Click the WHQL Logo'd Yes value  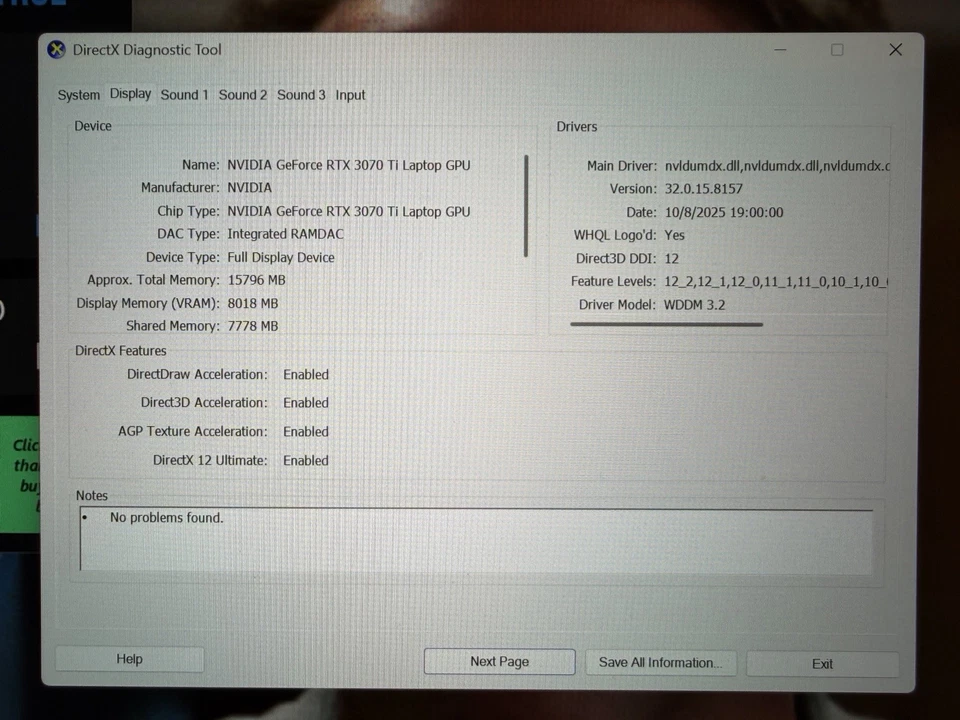(673, 234)
